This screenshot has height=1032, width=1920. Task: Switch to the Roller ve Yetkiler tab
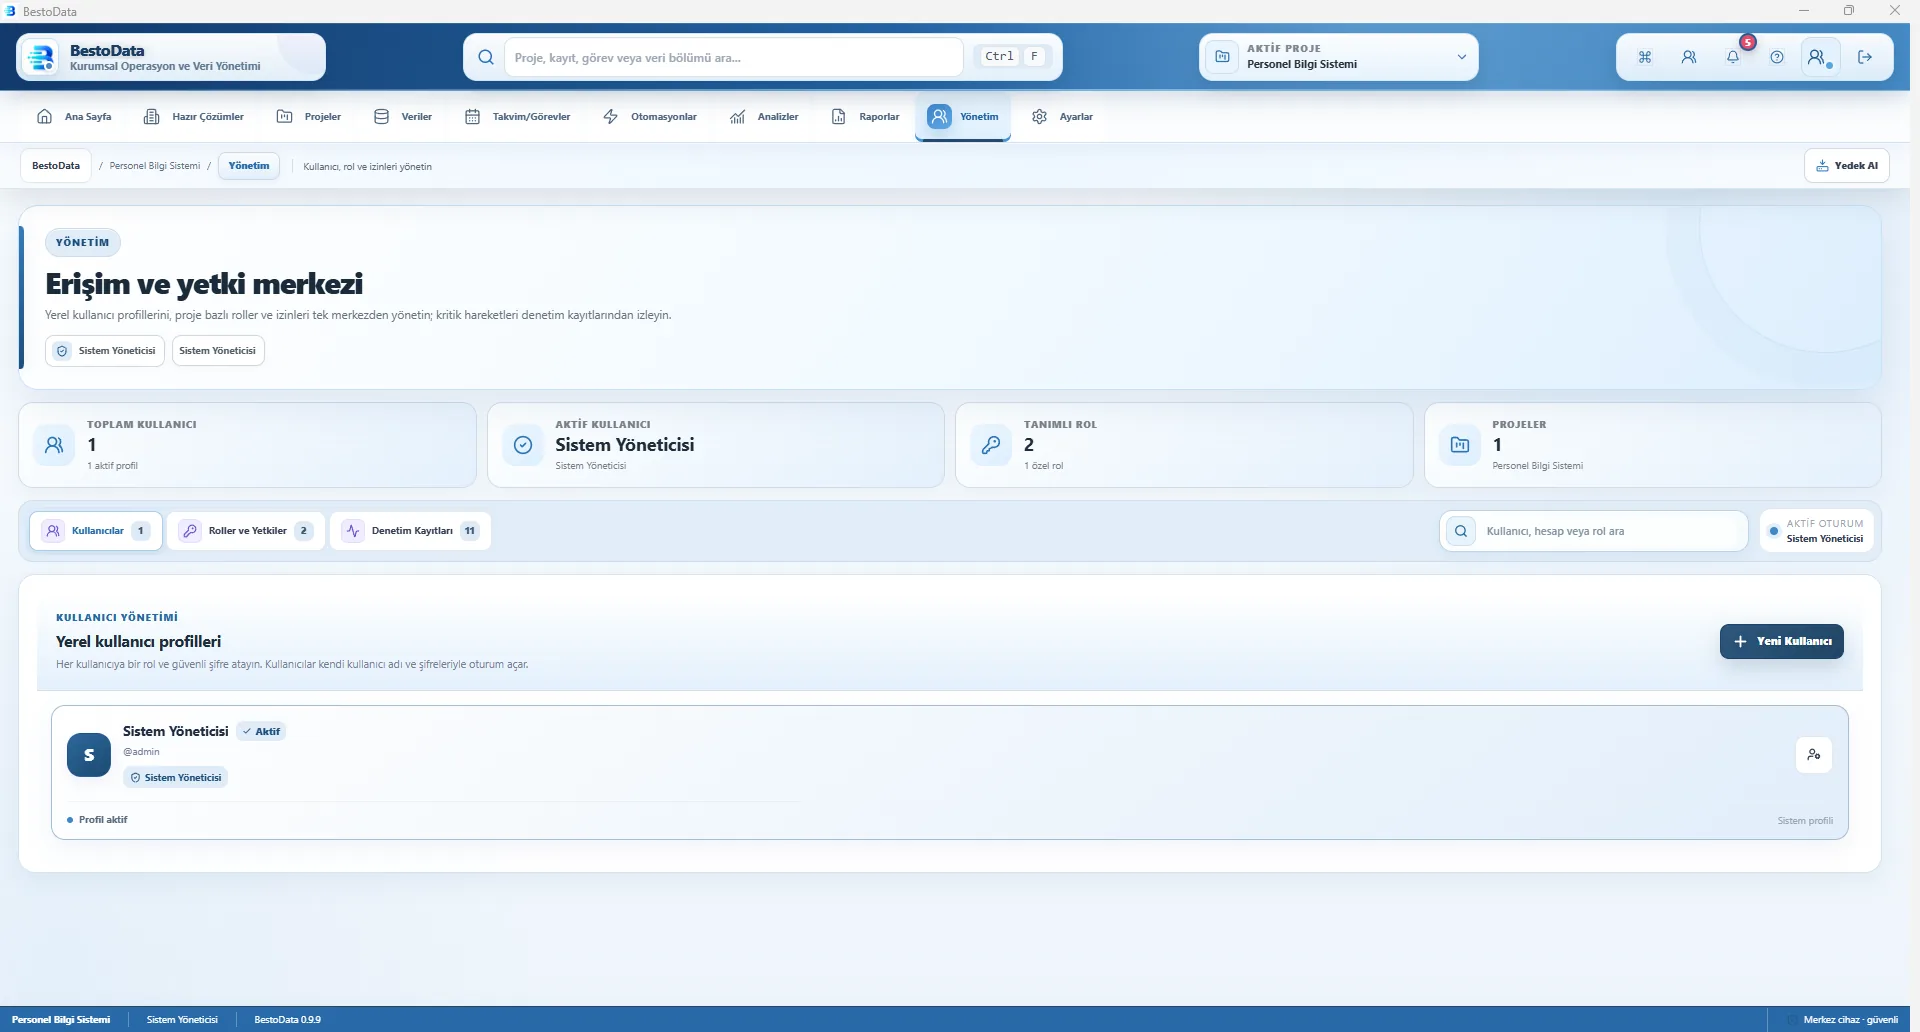pos(246,531)
